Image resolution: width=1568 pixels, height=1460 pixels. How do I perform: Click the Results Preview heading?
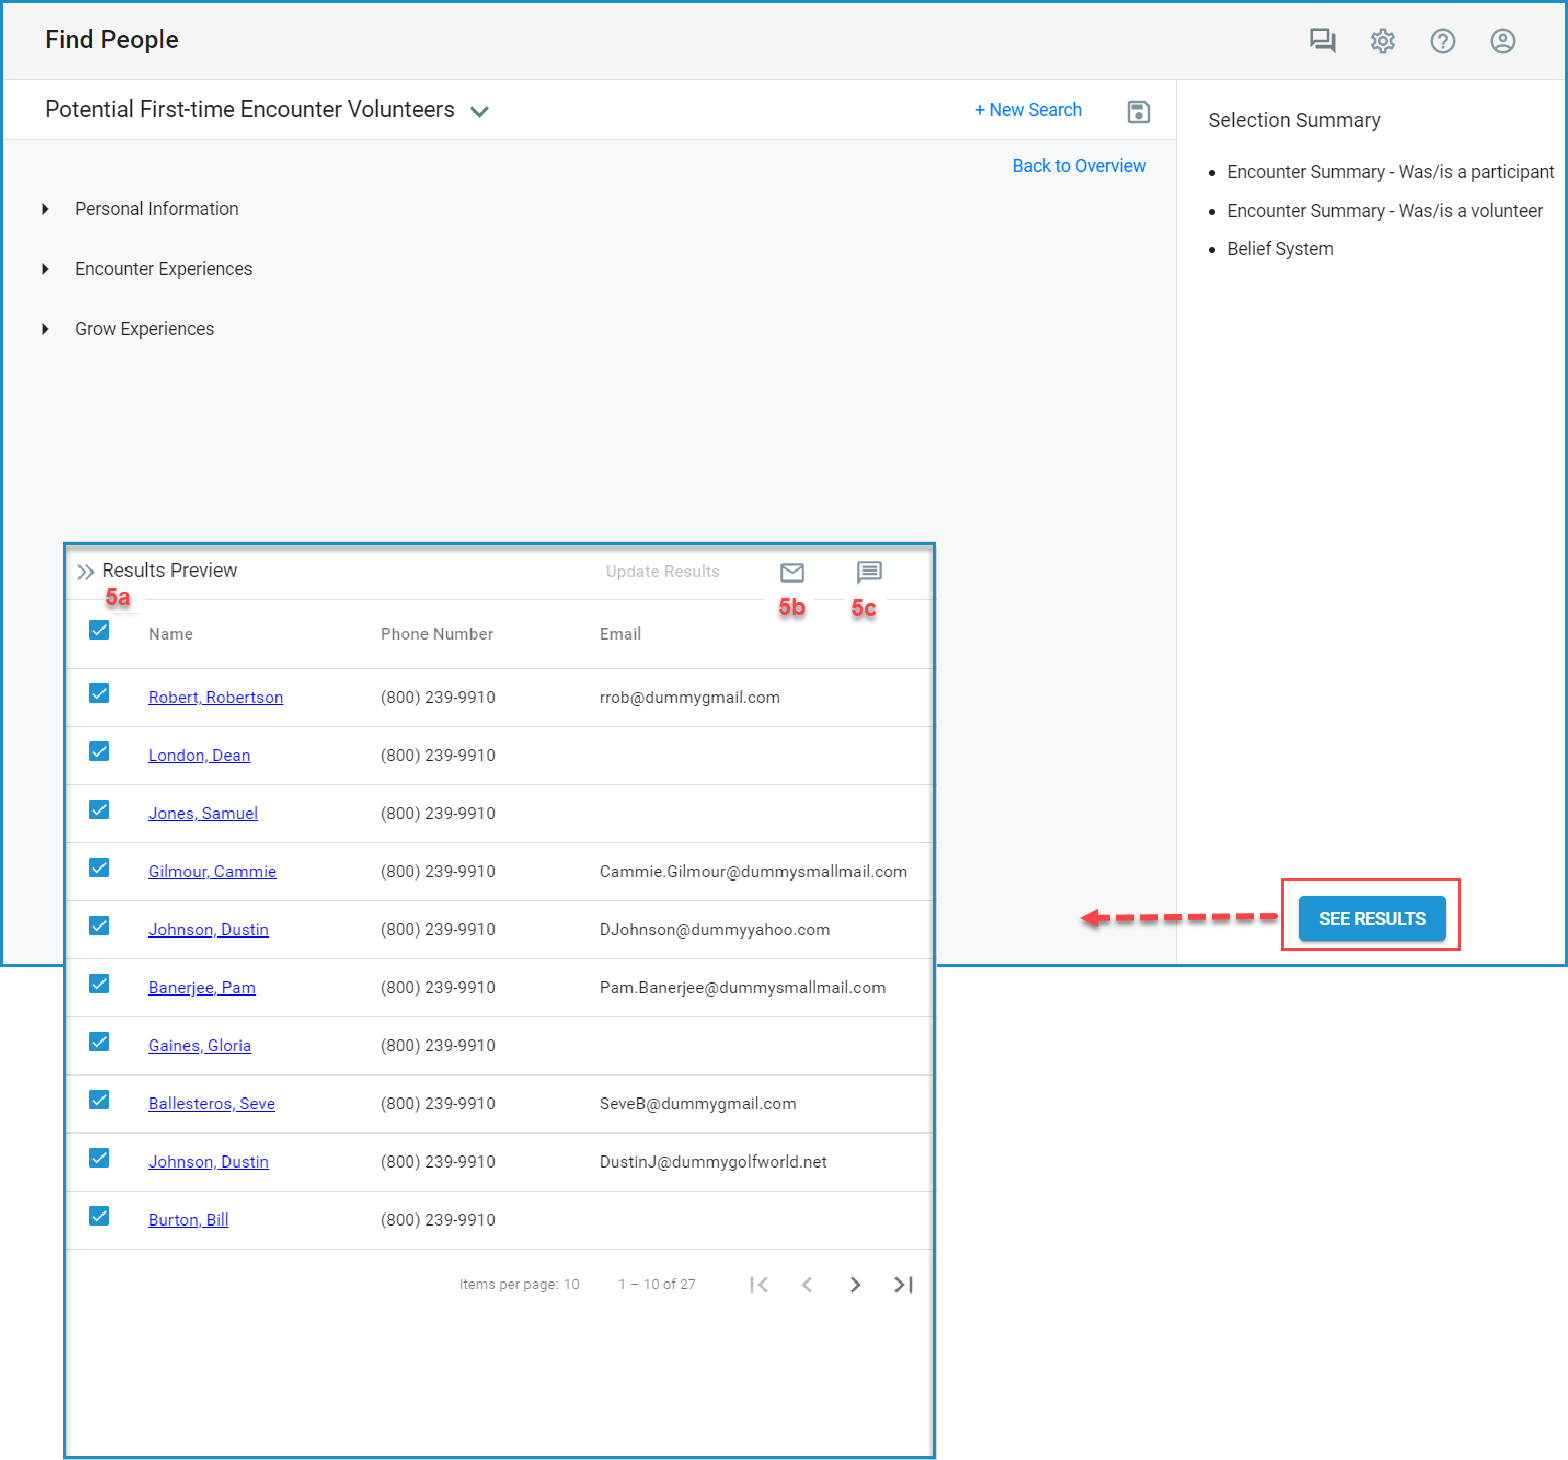click(x=170, y=570)
